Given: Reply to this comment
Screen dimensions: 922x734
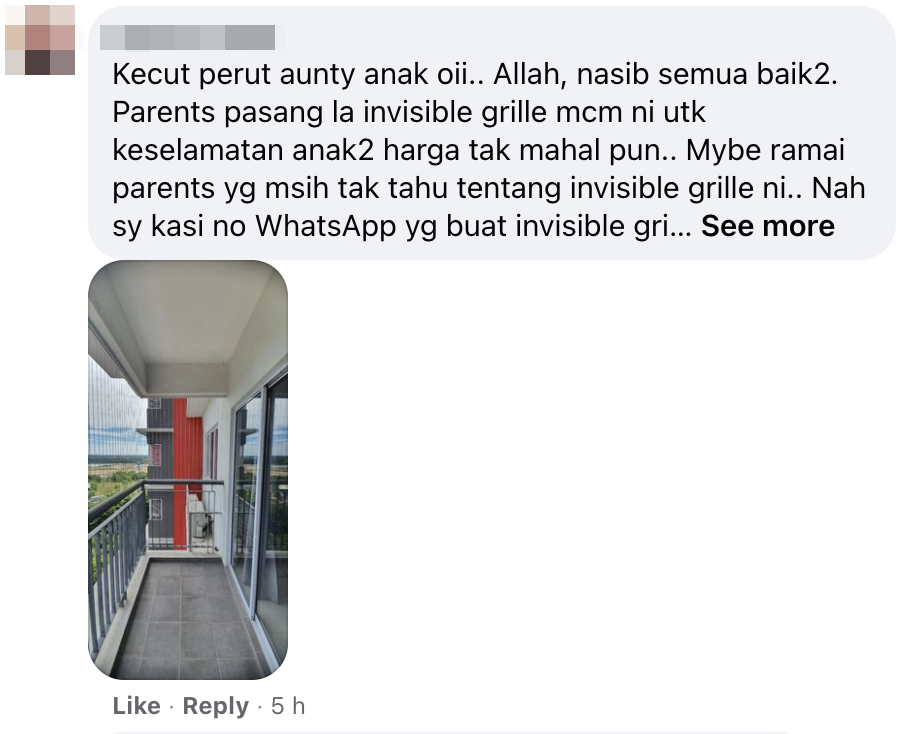Looking at the screenshot, I should 215,706.
